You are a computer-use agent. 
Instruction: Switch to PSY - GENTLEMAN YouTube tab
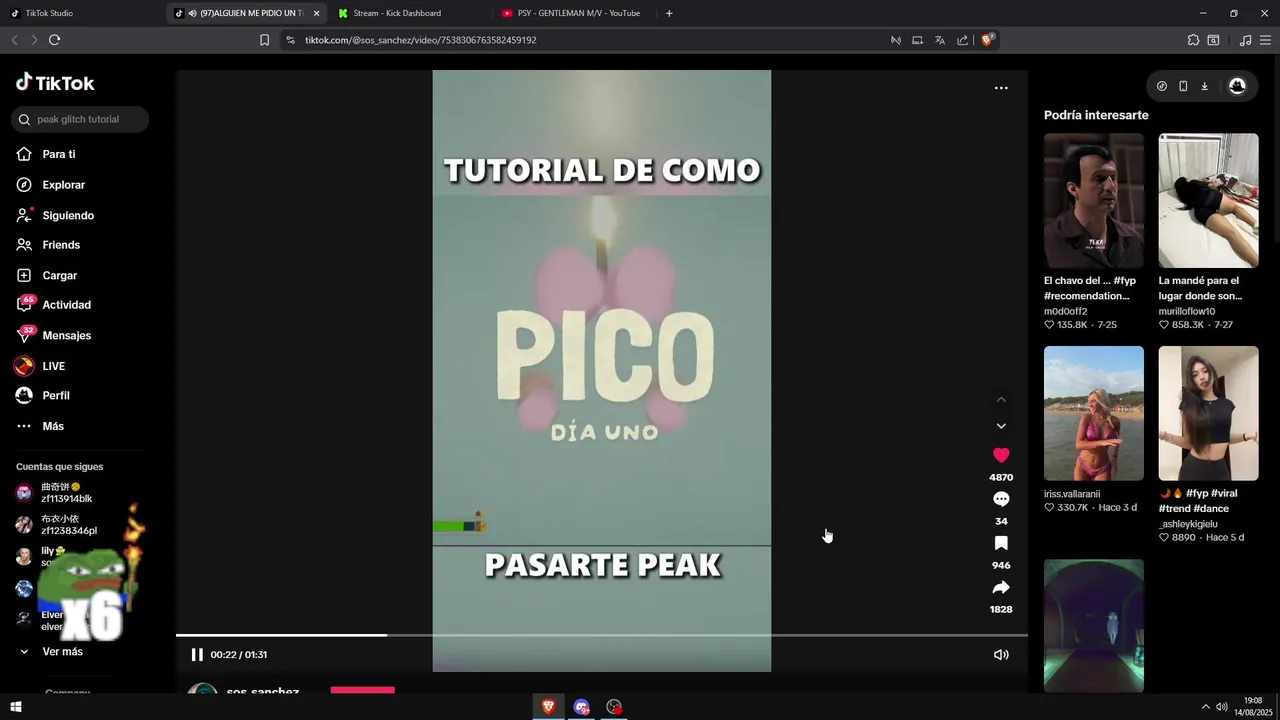571,13
